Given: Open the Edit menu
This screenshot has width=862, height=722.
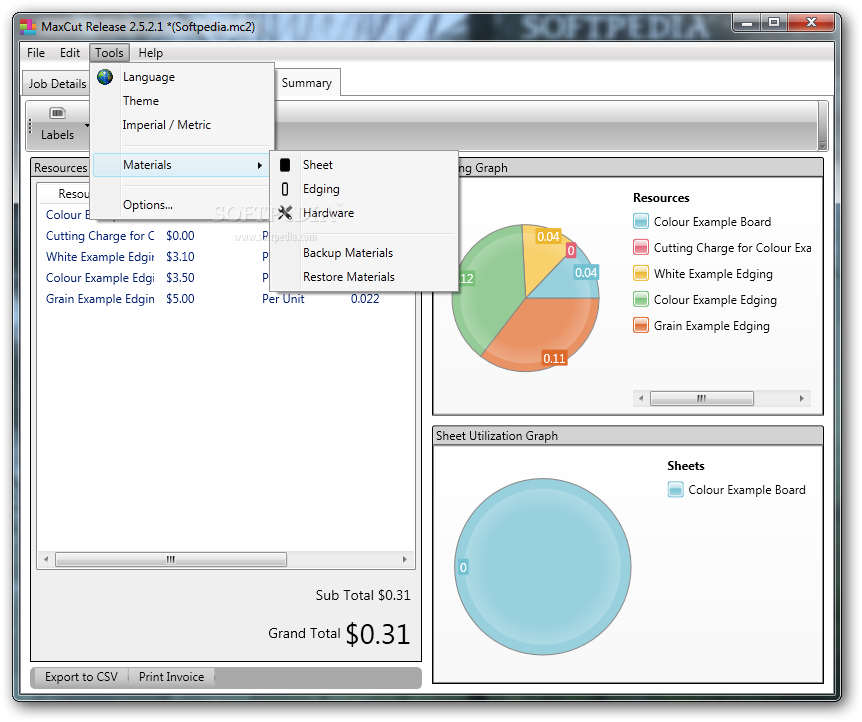Looking at the screenshot, I should pos(70,53).
